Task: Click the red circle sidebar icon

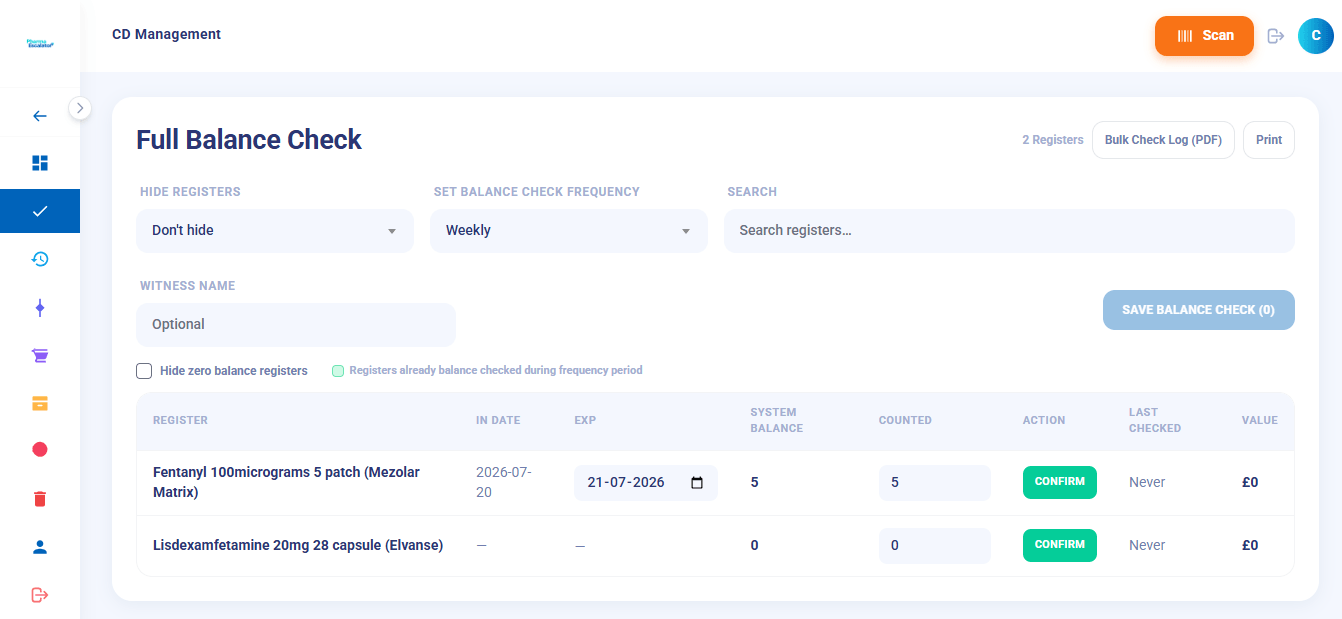Action: pos(40,450)
